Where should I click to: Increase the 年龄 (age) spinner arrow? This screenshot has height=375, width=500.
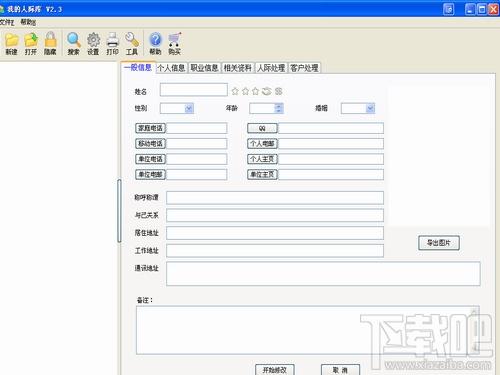pos(279,106)
